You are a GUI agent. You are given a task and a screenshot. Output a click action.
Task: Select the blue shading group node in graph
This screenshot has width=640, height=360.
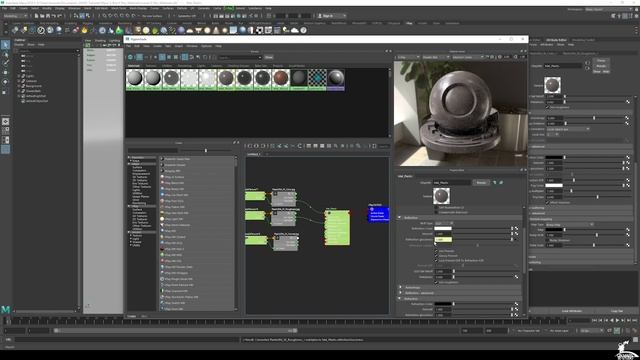(x=378, y=214)
